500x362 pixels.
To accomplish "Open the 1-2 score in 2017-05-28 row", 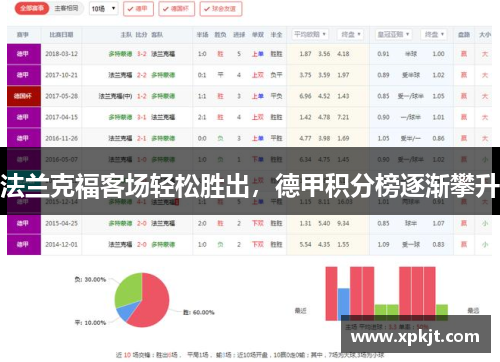I will coord(142,96).
